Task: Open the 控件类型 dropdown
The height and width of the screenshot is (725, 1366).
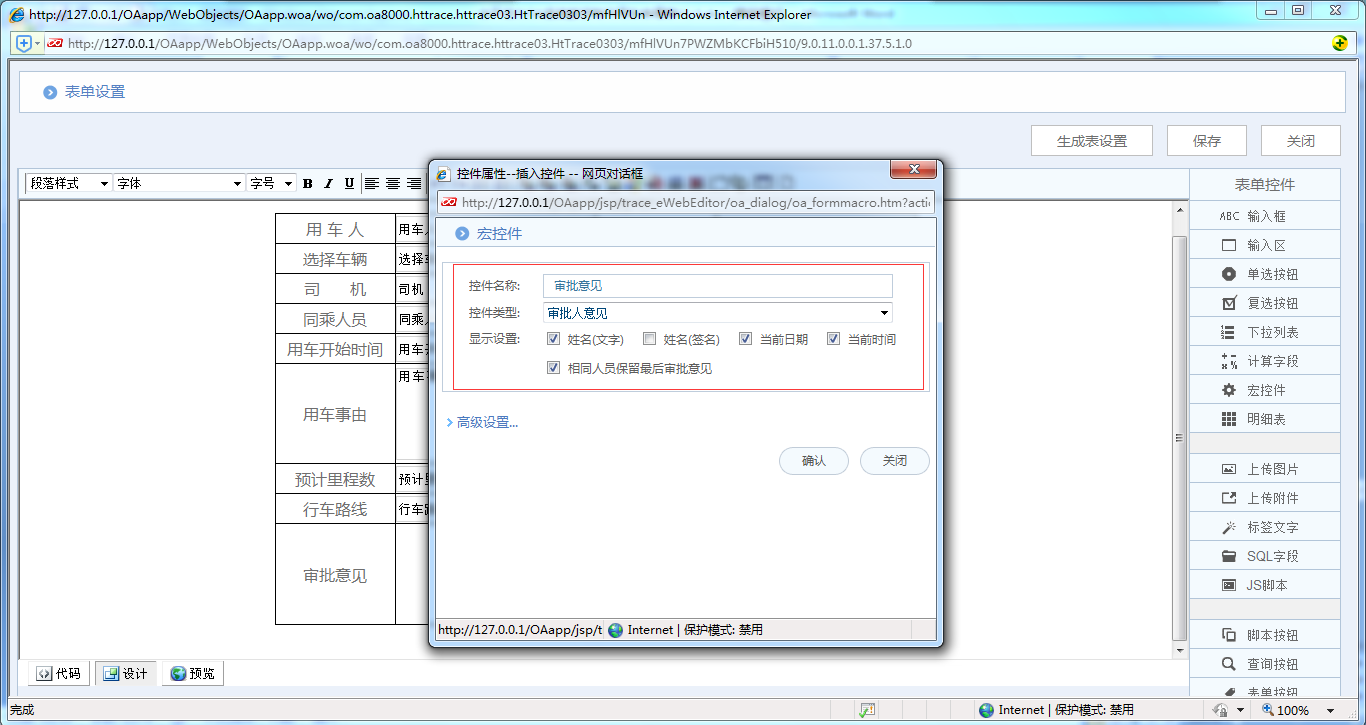Action: [x=883, y=312]
